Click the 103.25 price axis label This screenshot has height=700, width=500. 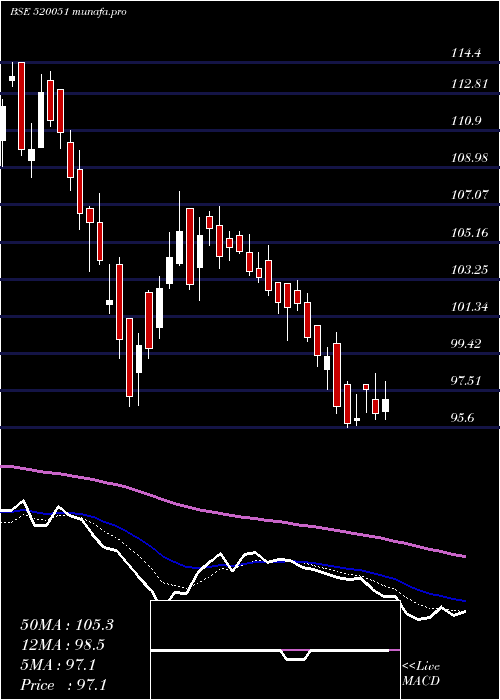[x=469, y=270]
